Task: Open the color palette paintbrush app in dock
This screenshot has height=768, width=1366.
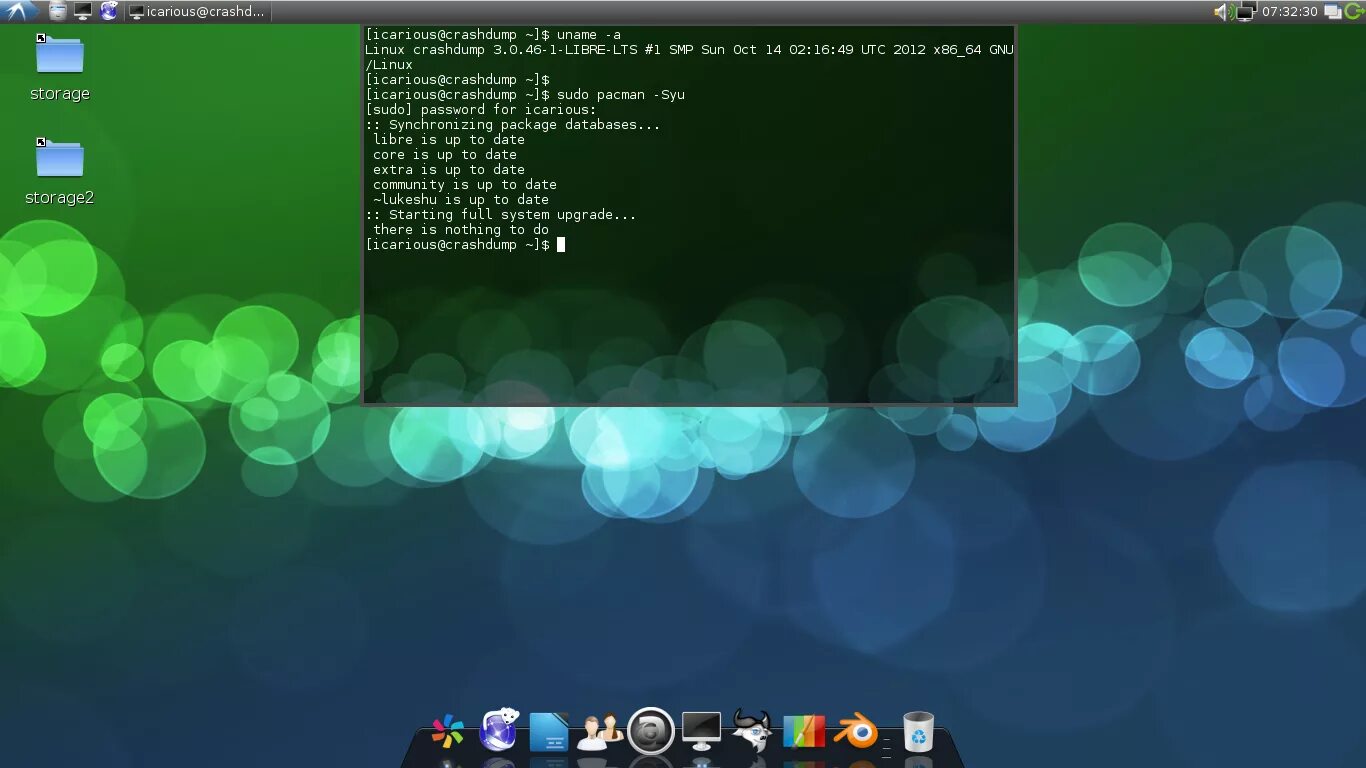Action: point(804,732)
